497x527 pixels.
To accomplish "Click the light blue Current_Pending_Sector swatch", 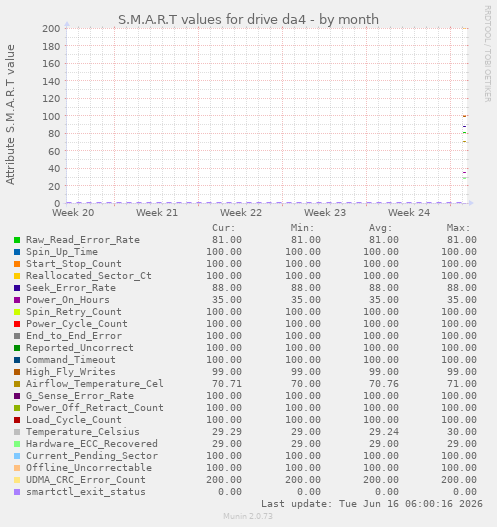I will 17,456.
